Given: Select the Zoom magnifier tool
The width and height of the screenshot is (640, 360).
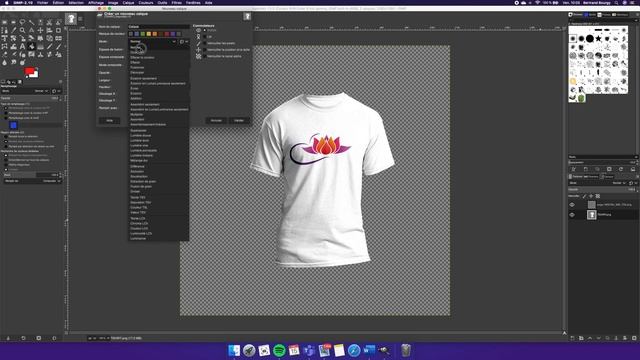Looking at the screenshot, I should click(22, 30).
